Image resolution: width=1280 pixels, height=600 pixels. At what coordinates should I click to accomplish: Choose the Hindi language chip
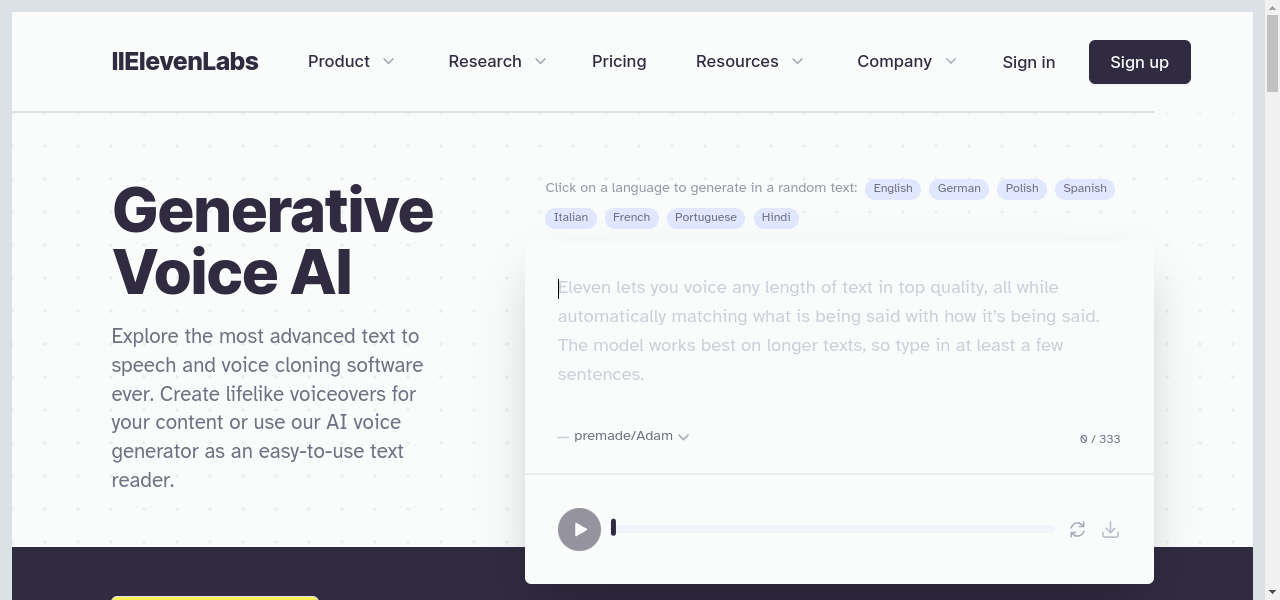click(x=776, y=218)
